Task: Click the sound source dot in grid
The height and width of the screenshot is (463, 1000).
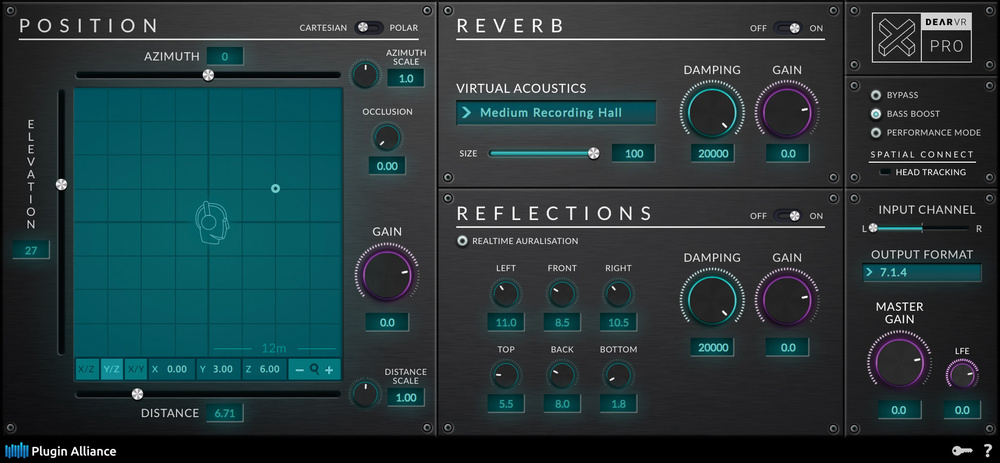Action: coord(276,188)
